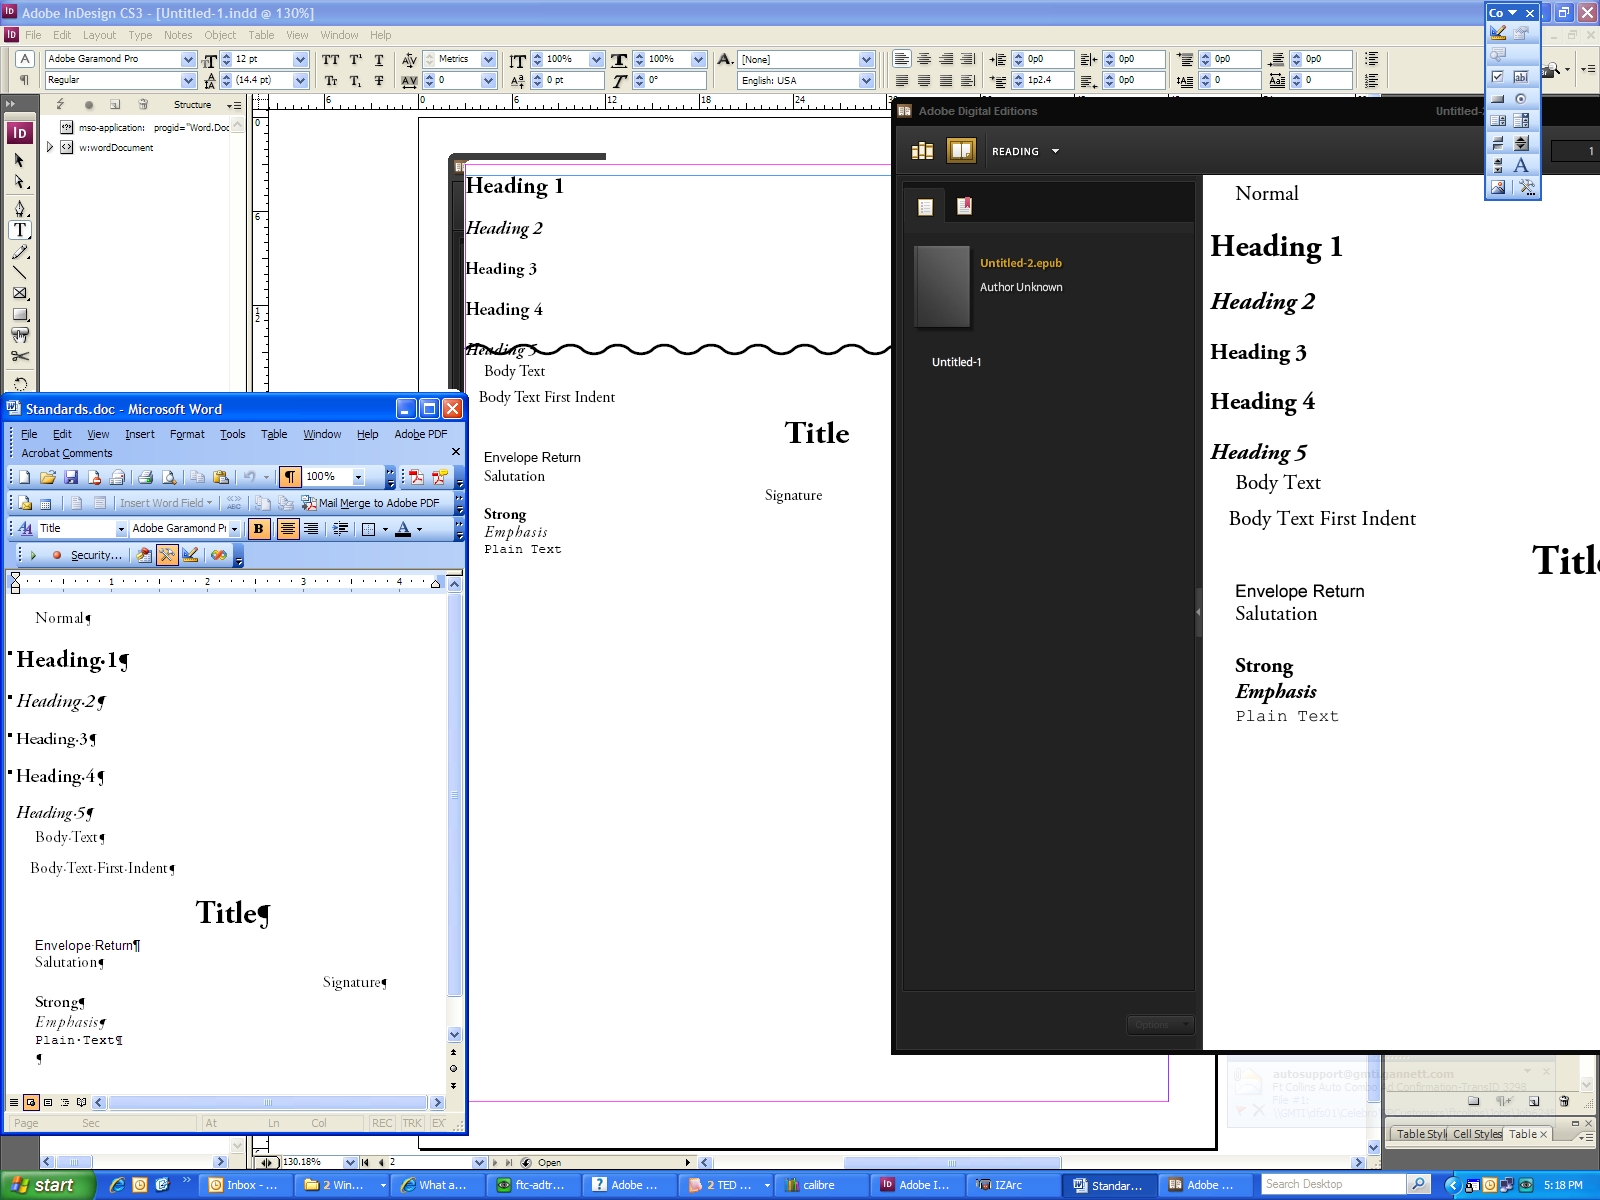
Task: Toggle Align Right in Word toolbar
Action: [311, 529]
